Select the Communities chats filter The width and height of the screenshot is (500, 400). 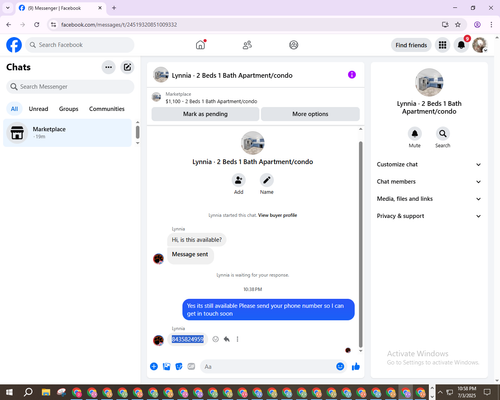click(107, 109)
